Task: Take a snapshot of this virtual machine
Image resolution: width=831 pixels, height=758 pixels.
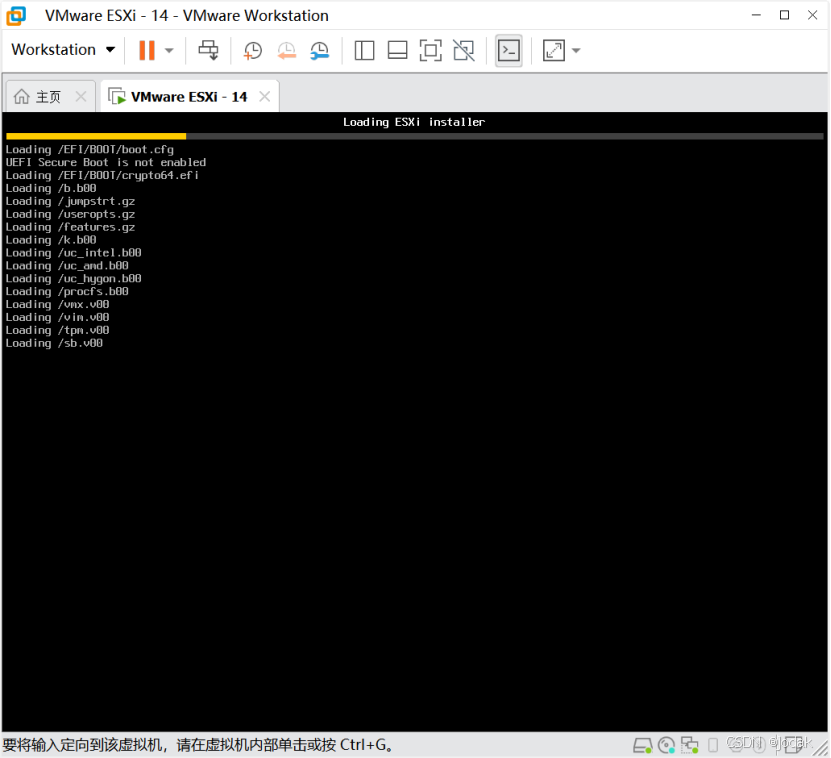Action: 253,51
